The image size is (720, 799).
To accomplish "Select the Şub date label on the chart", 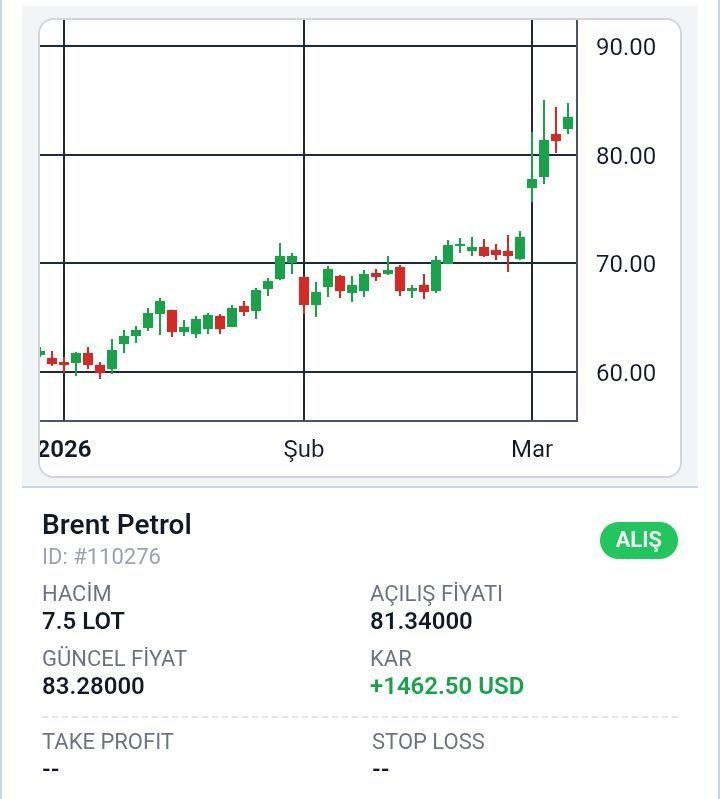I will [303, 449].
